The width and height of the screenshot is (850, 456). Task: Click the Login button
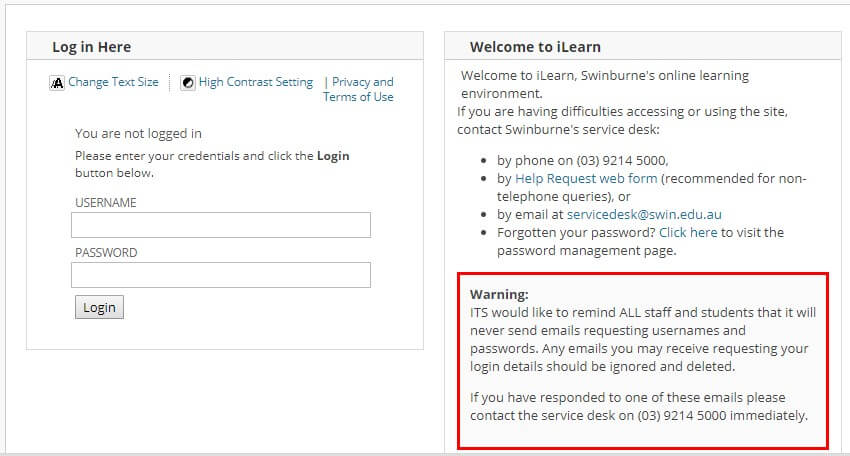click(x=99, y=307)
